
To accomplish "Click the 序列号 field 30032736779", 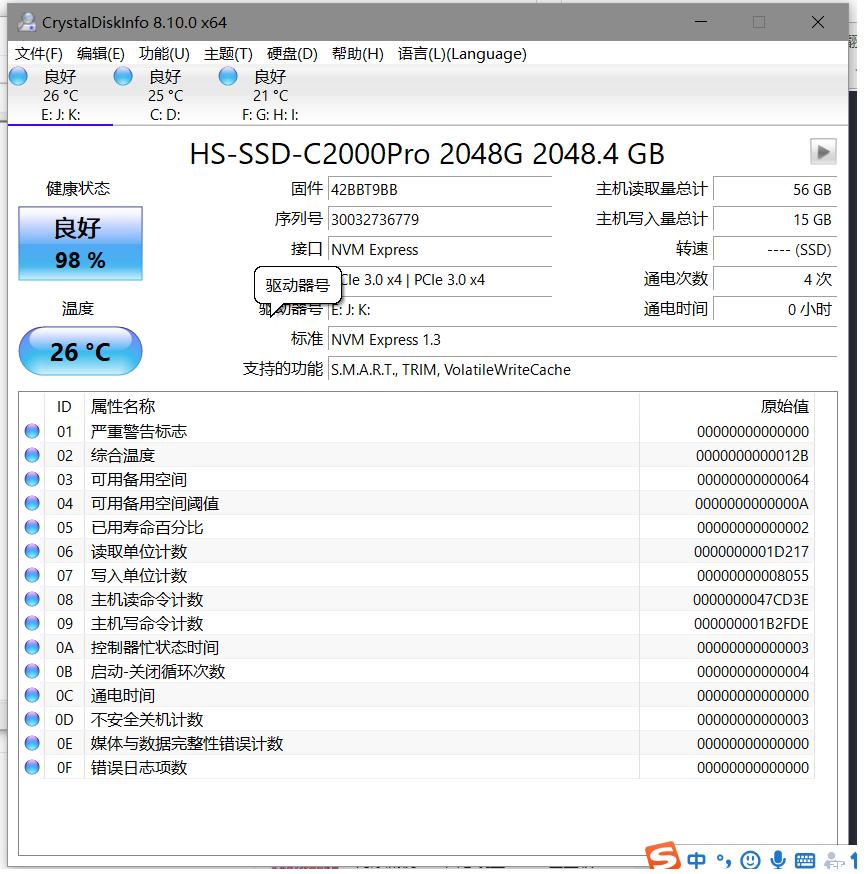I will (x=440, y=220).
